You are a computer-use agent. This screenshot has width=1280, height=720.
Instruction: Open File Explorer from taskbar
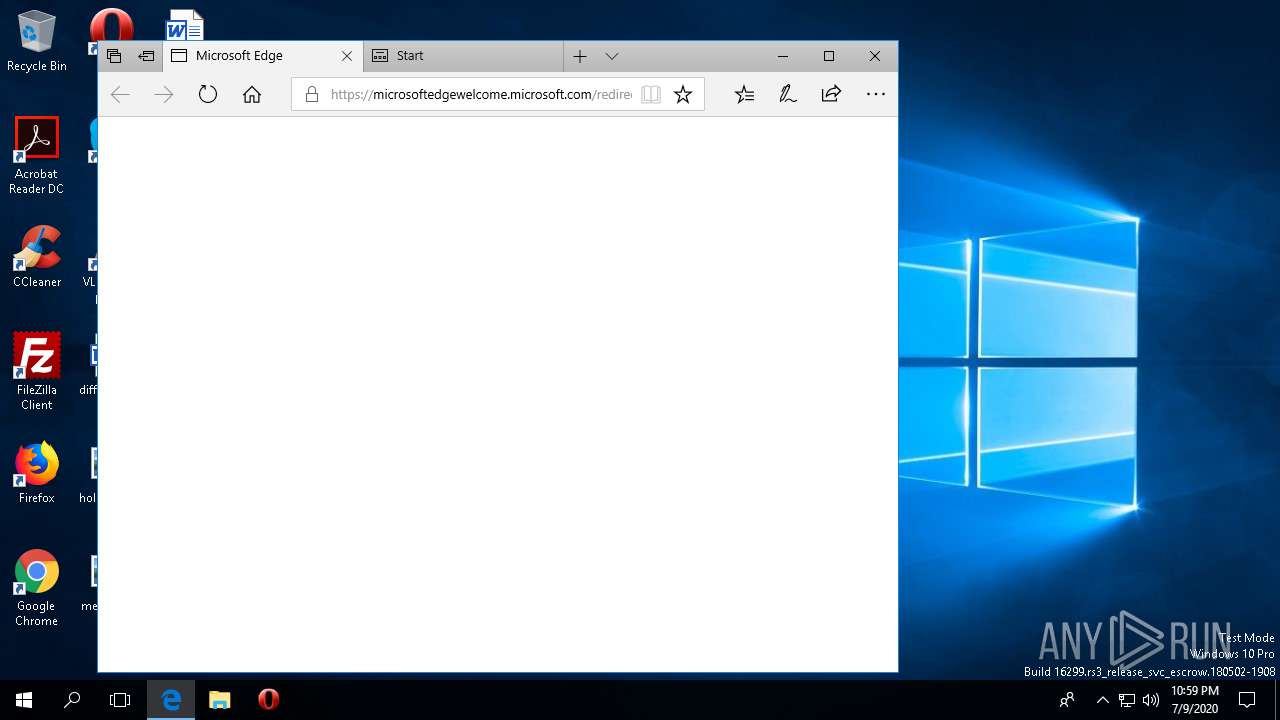click(220, 700)
